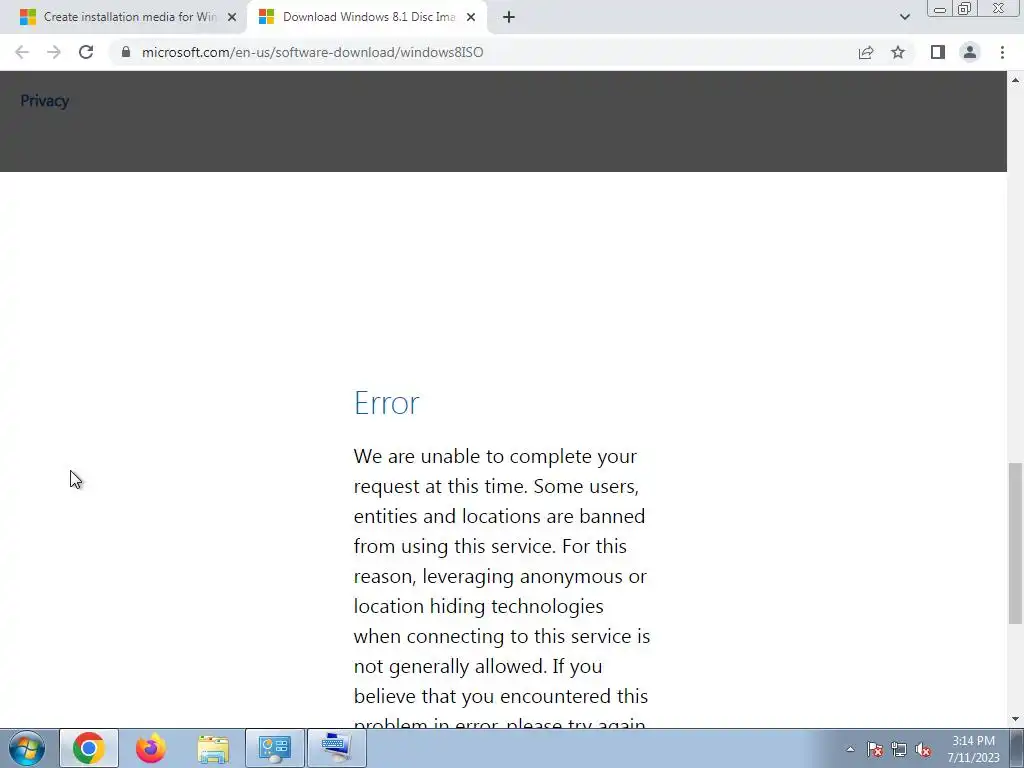
Task: Open Windows Explorer folder taskbar icon
Action: click(x=213, y=748)
